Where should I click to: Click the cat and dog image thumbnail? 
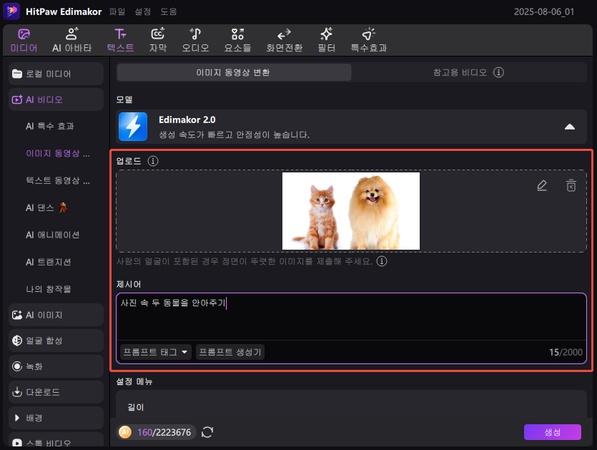tap(351, 211)
